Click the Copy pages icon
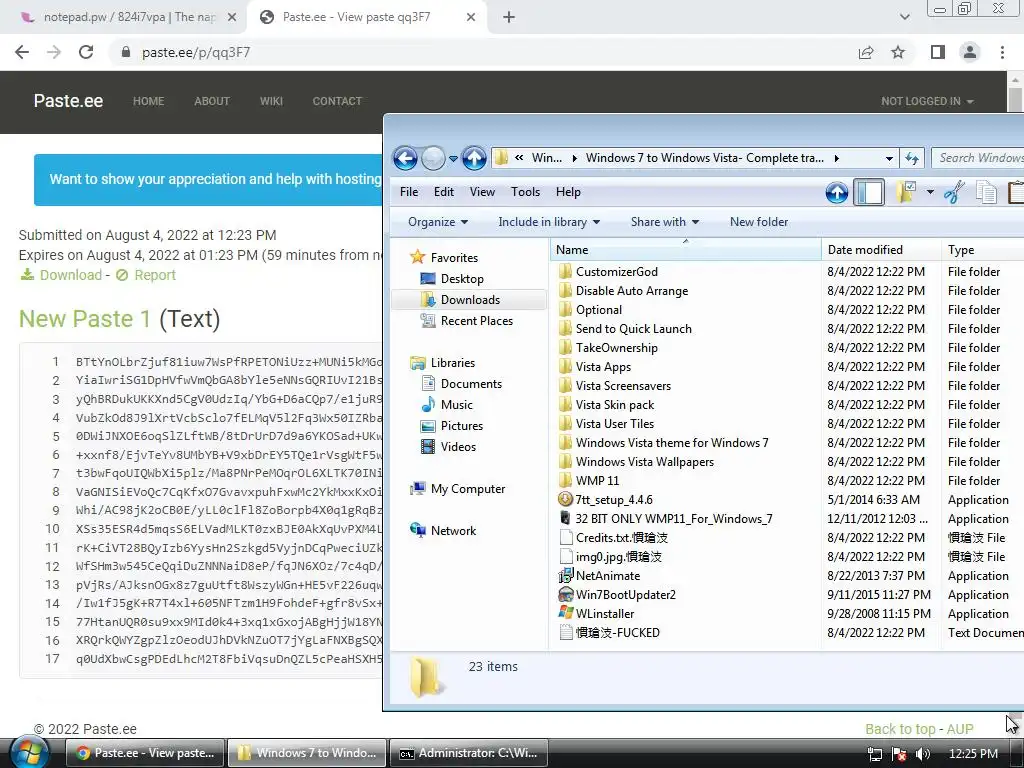The height and width of the screenshot is (768, 1024). 986,193
